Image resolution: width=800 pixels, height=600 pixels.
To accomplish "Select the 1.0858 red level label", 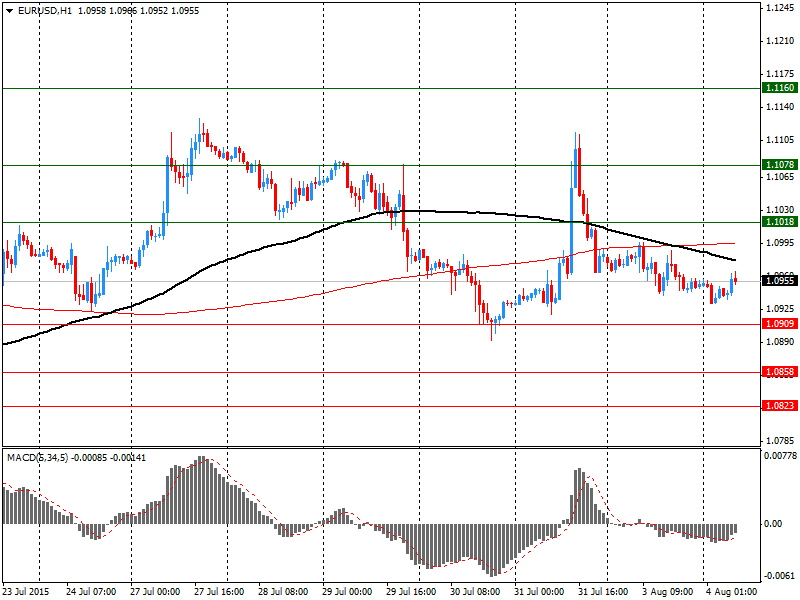I will (x=779, y=372).
